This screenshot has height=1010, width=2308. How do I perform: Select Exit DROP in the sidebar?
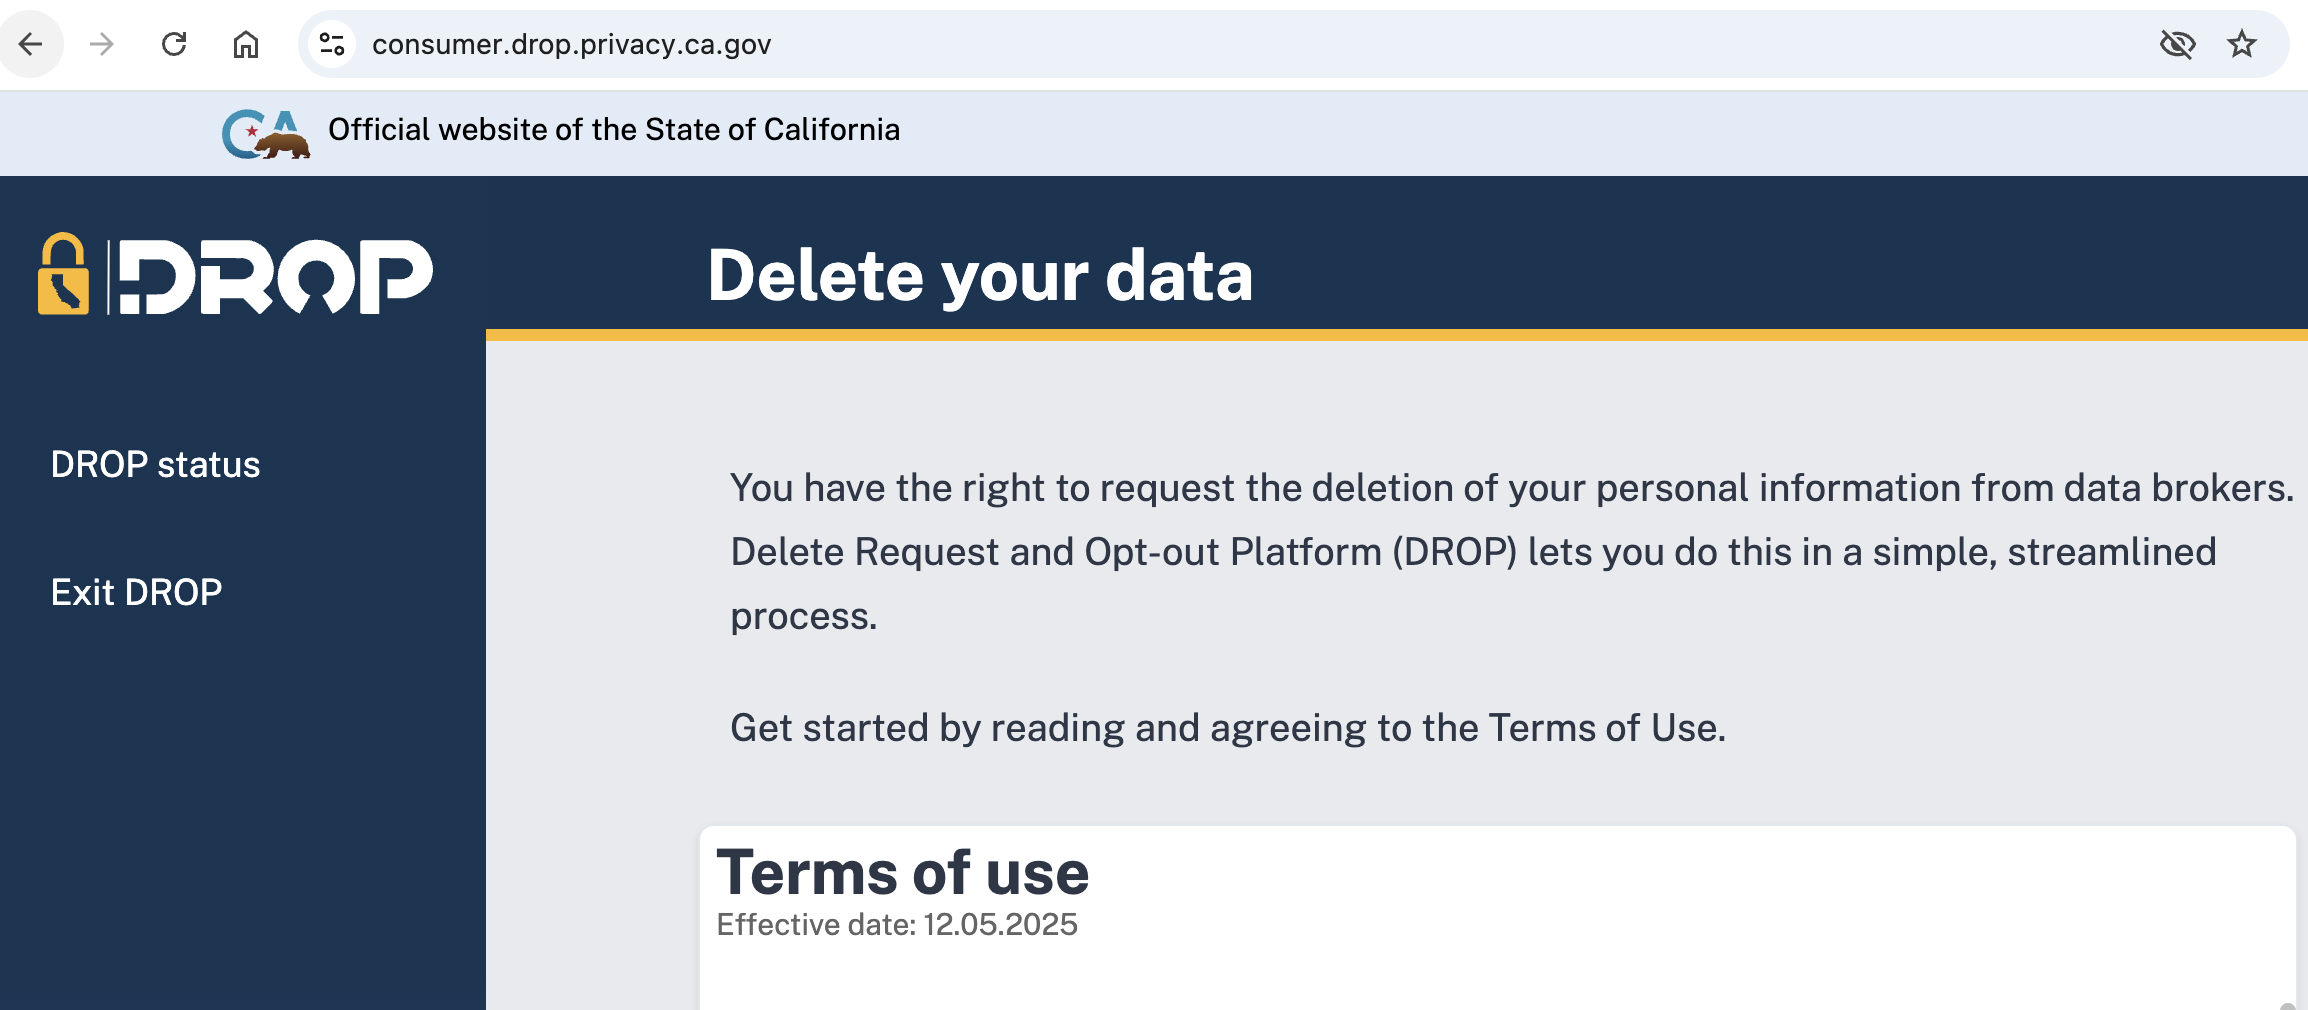coord(136,592)
